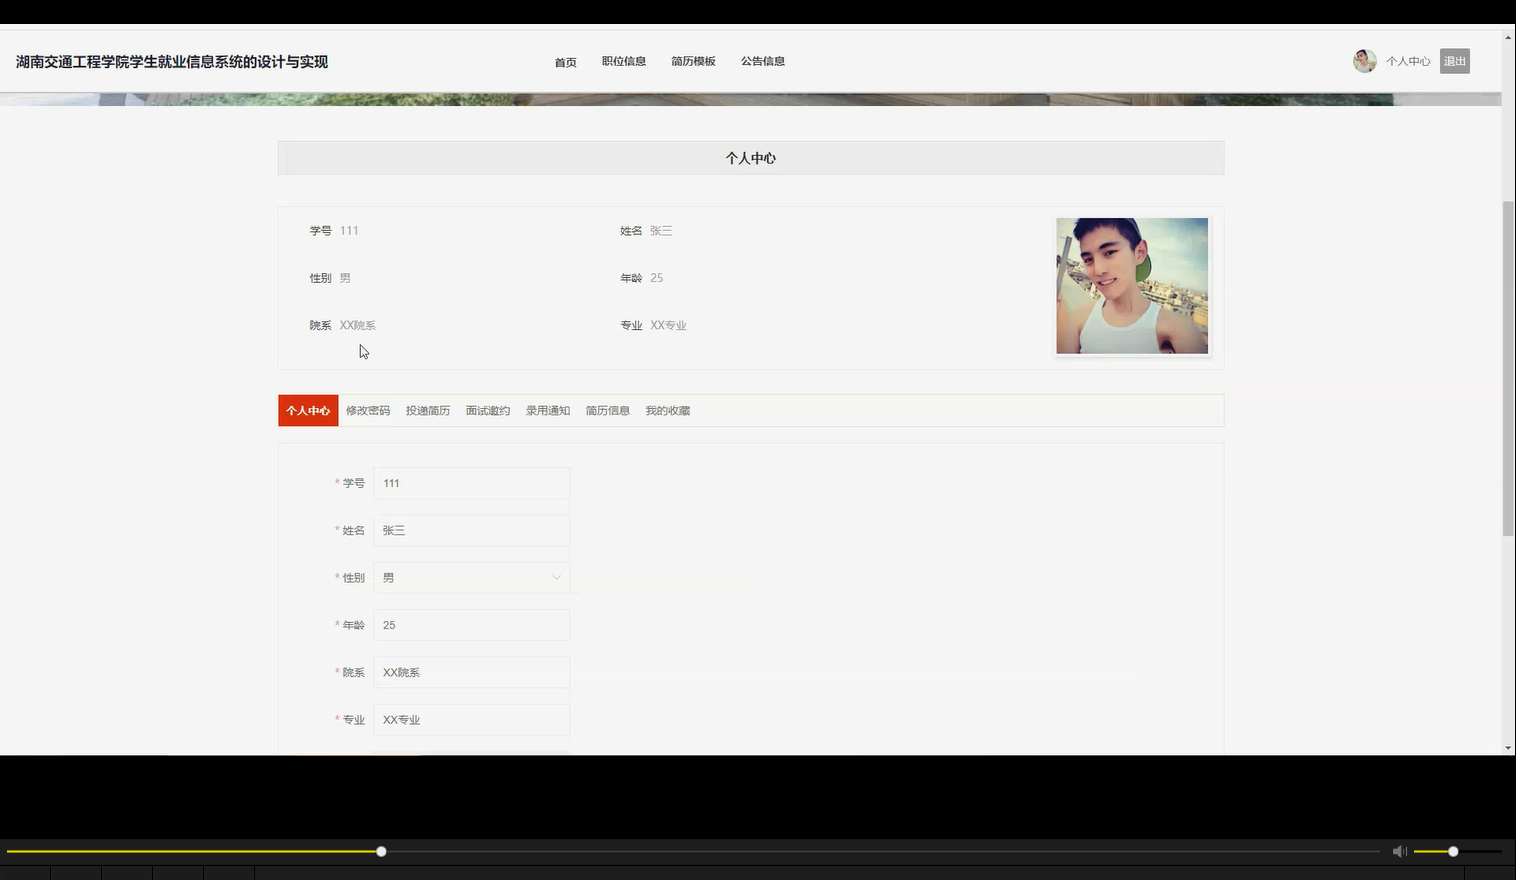Click the summary value XX院系
The width and height of the screenshot is (1516, 880).
pyautogui.click(x=357, y=325)
